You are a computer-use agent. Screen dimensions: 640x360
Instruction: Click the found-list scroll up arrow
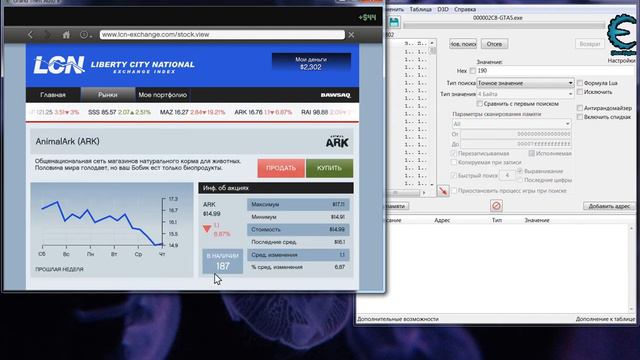click(x=432, y=43)
